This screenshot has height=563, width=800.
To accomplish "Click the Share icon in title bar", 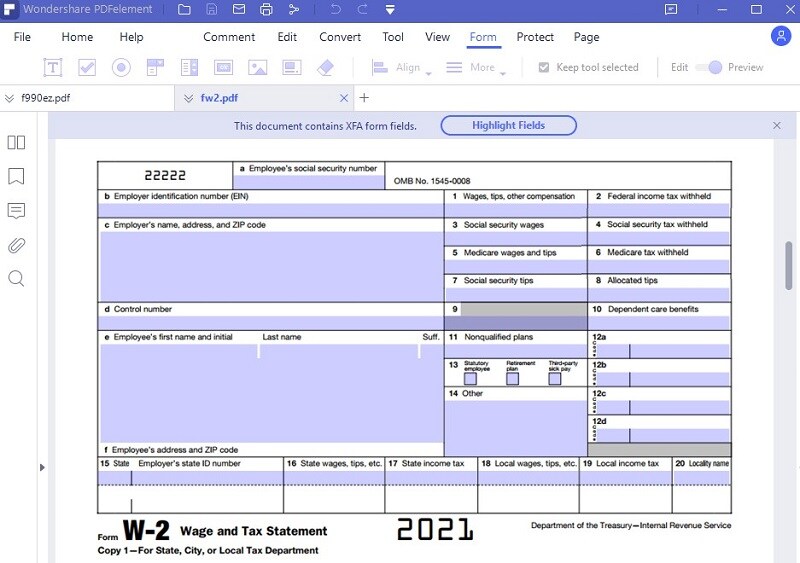I will [x=294, y=9].
